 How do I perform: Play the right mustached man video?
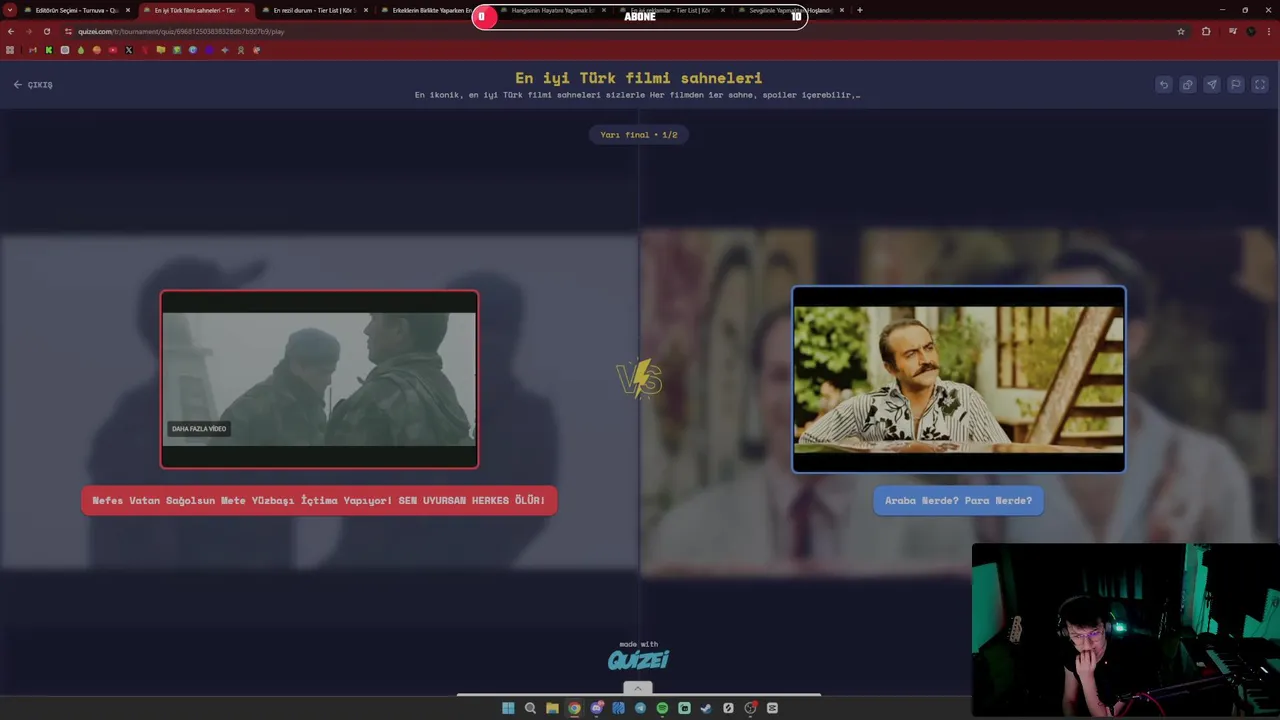tap(958, 379)
